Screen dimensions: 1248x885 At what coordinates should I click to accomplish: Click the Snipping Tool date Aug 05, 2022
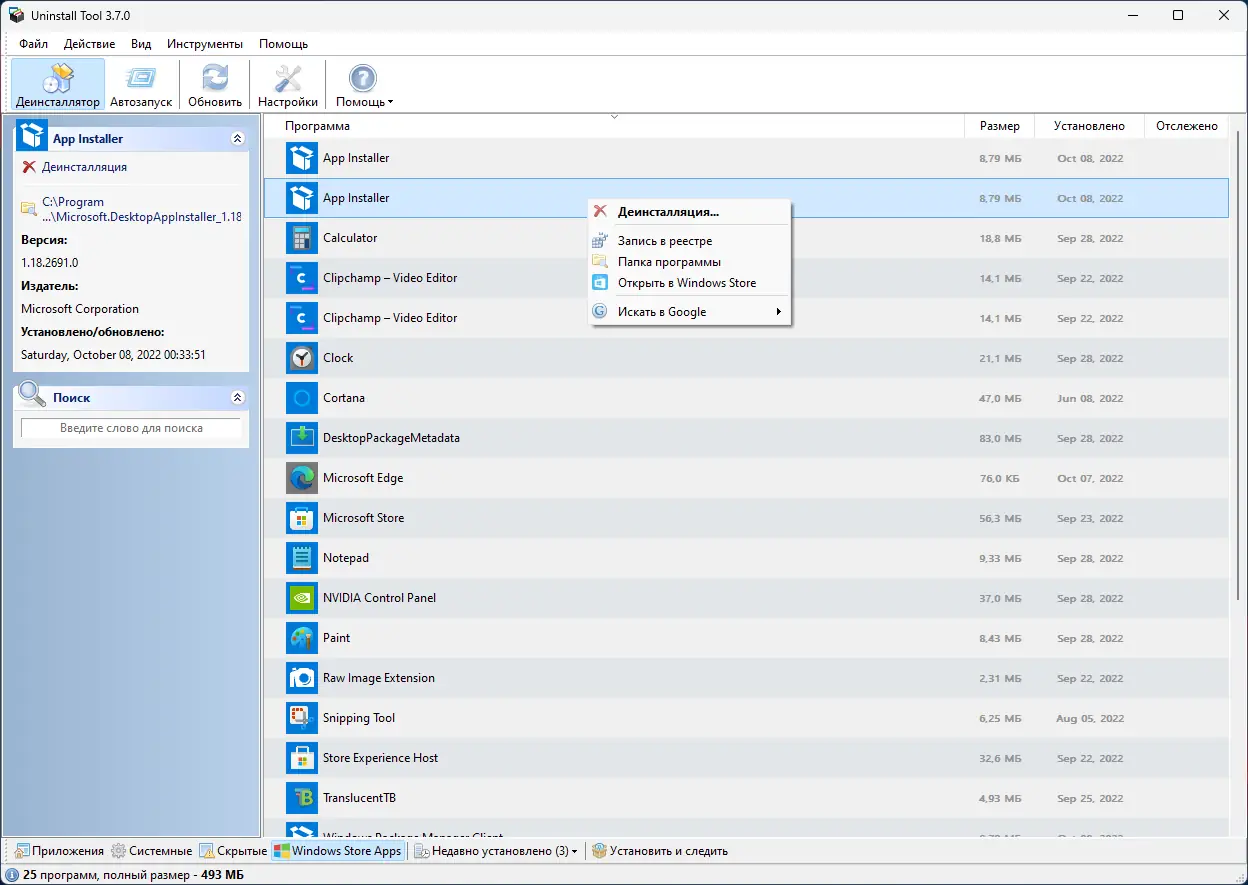(x=1090, y=718)
